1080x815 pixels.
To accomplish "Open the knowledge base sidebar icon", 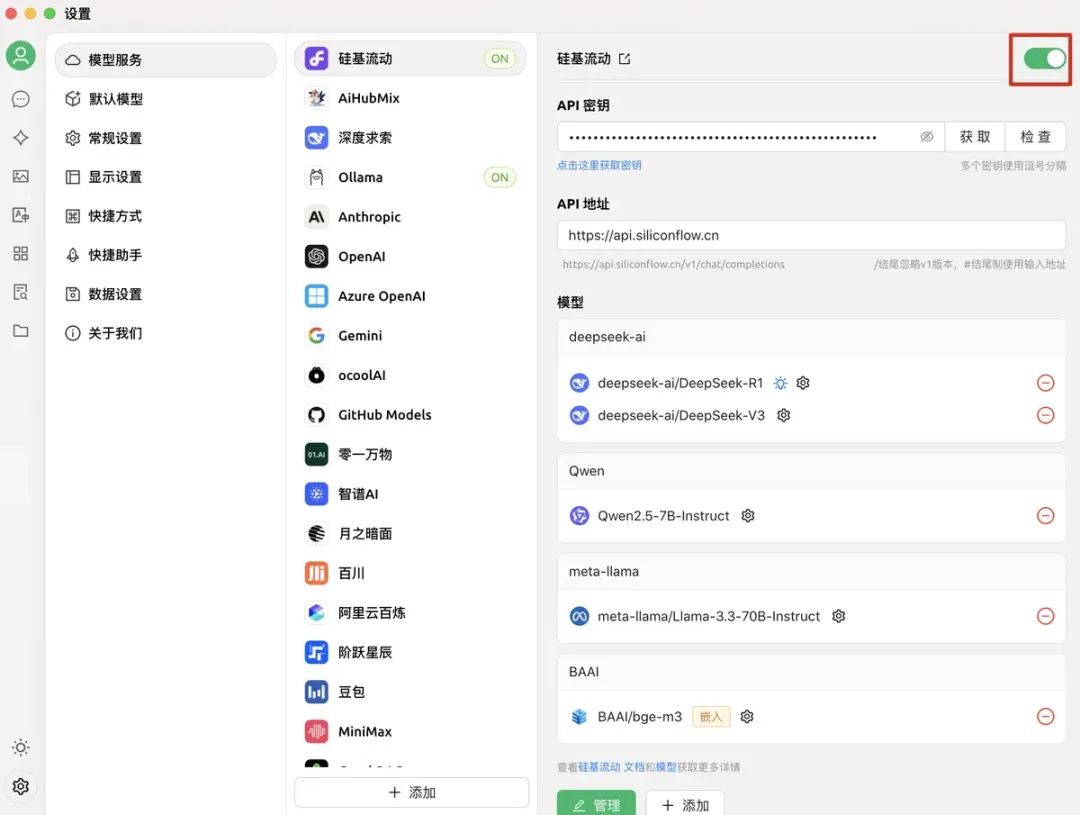I will (21, 292).
